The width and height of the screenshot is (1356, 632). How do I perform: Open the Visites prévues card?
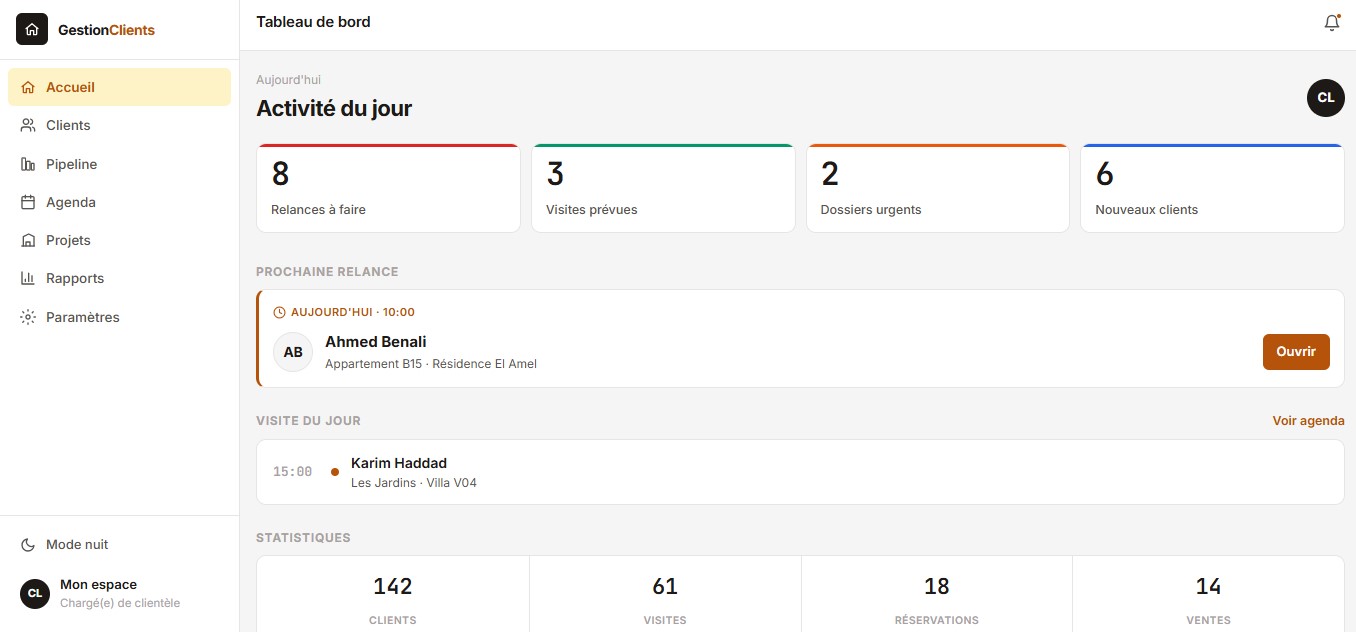tap(663, 188)
